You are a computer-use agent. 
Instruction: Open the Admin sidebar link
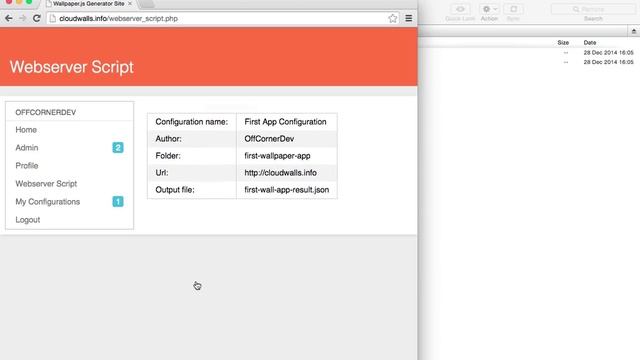(x=27, y=148)
